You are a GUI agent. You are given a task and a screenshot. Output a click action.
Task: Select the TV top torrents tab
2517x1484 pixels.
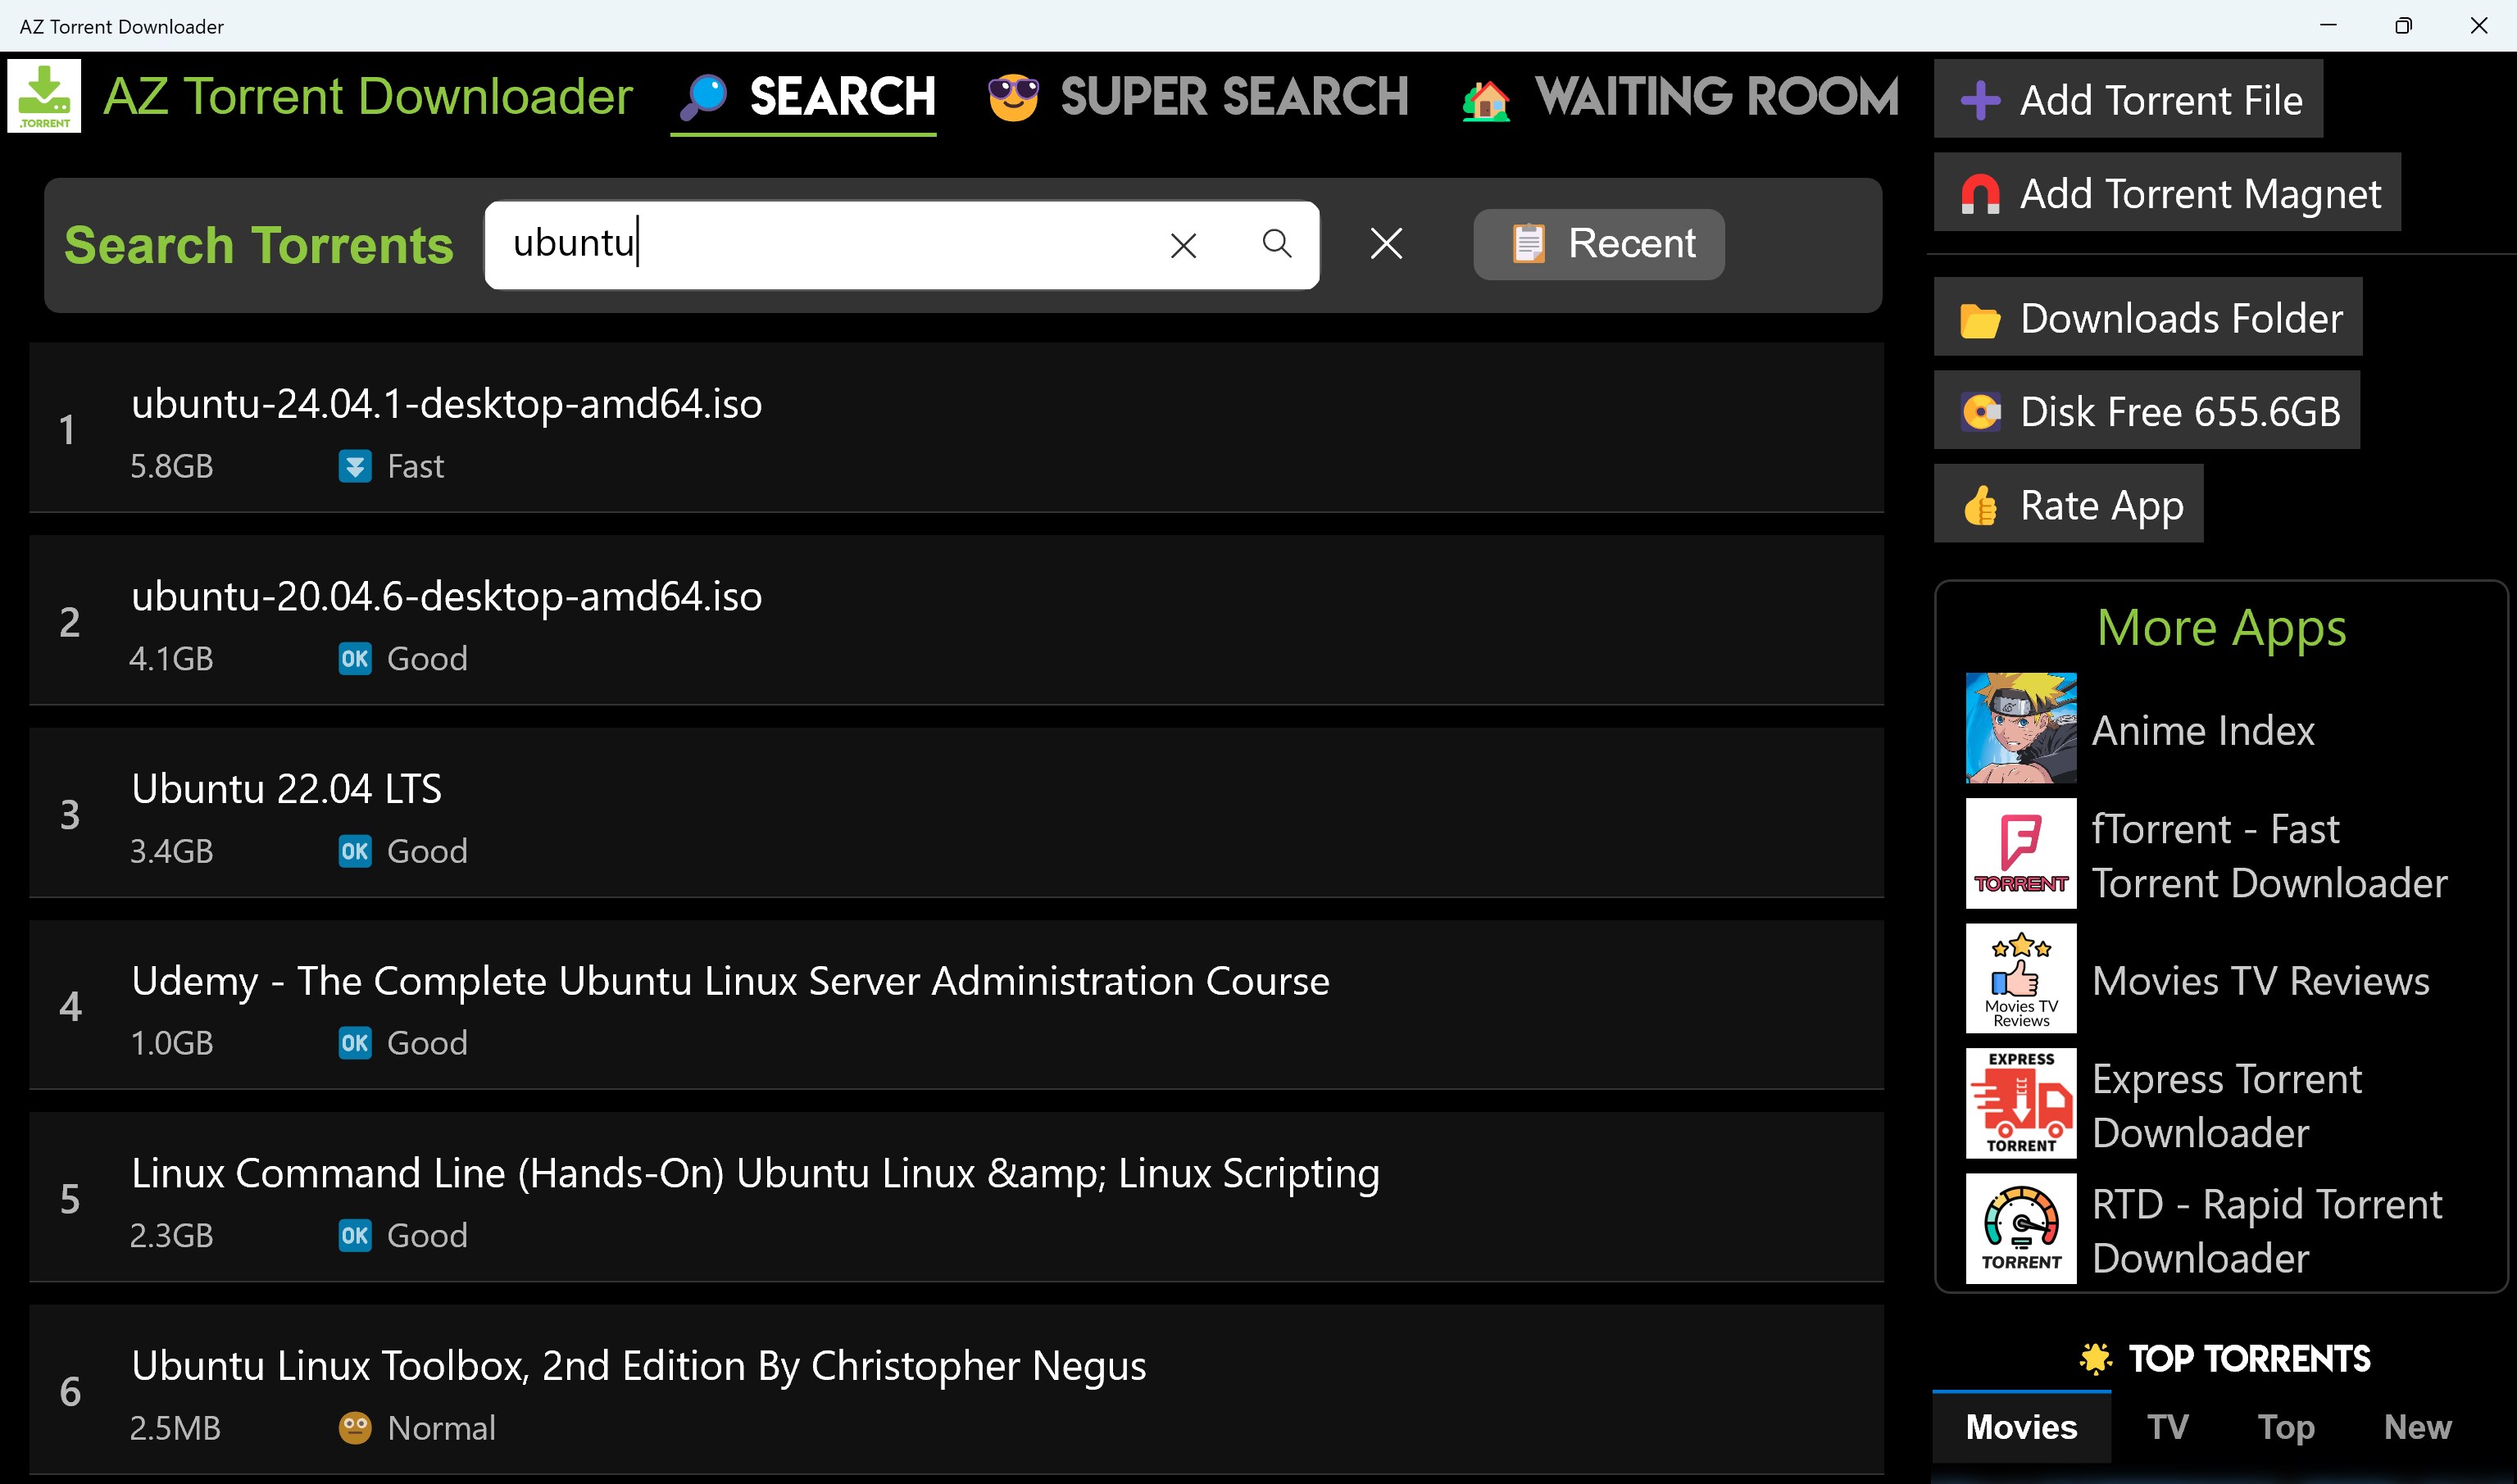pos(2167,1427)
